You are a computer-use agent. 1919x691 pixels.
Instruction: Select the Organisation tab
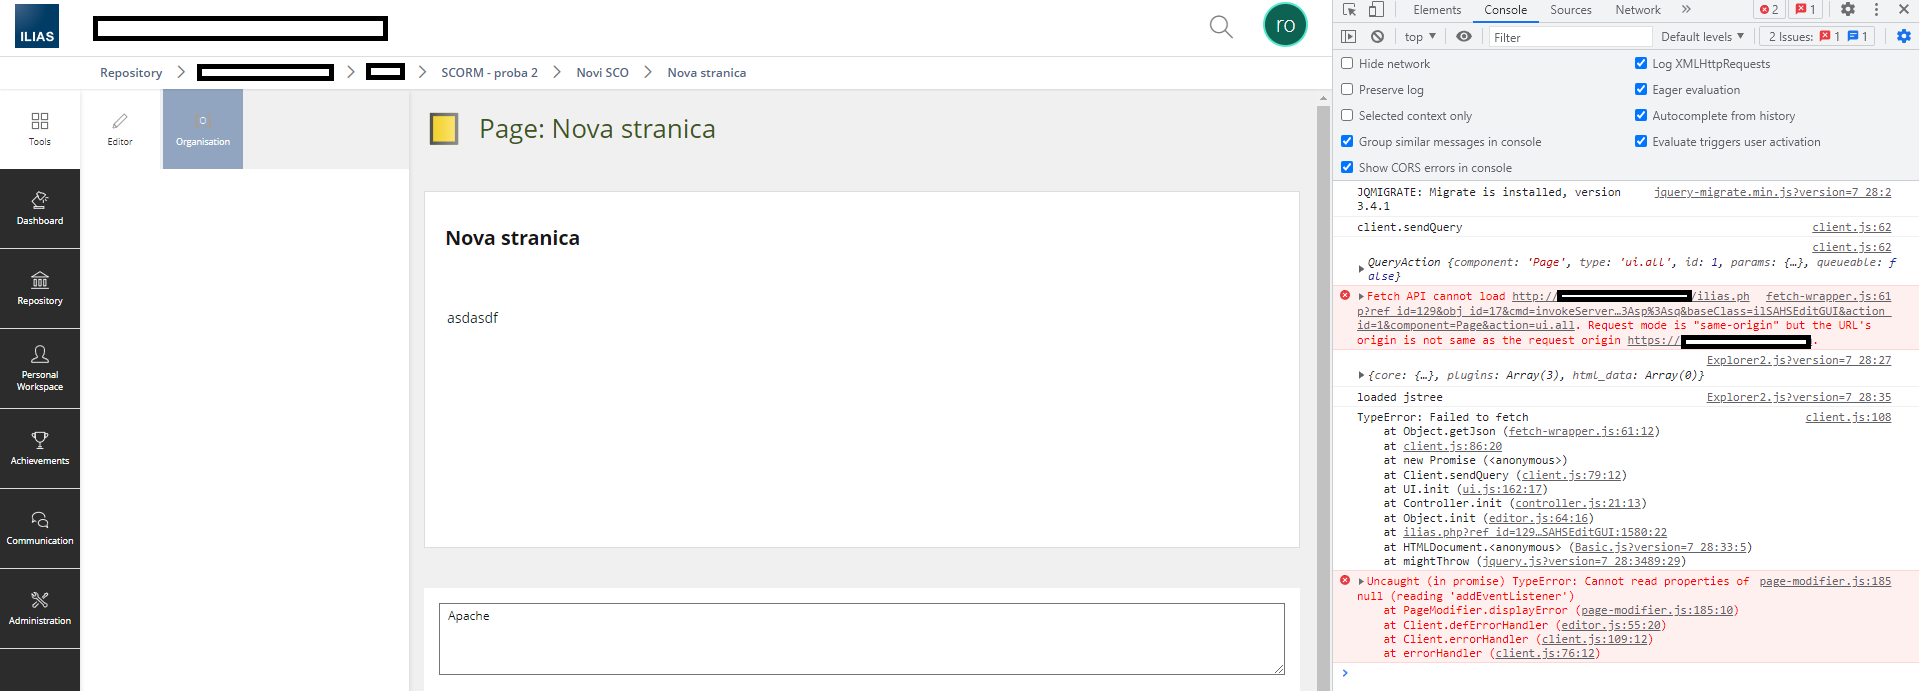[203, 129]
